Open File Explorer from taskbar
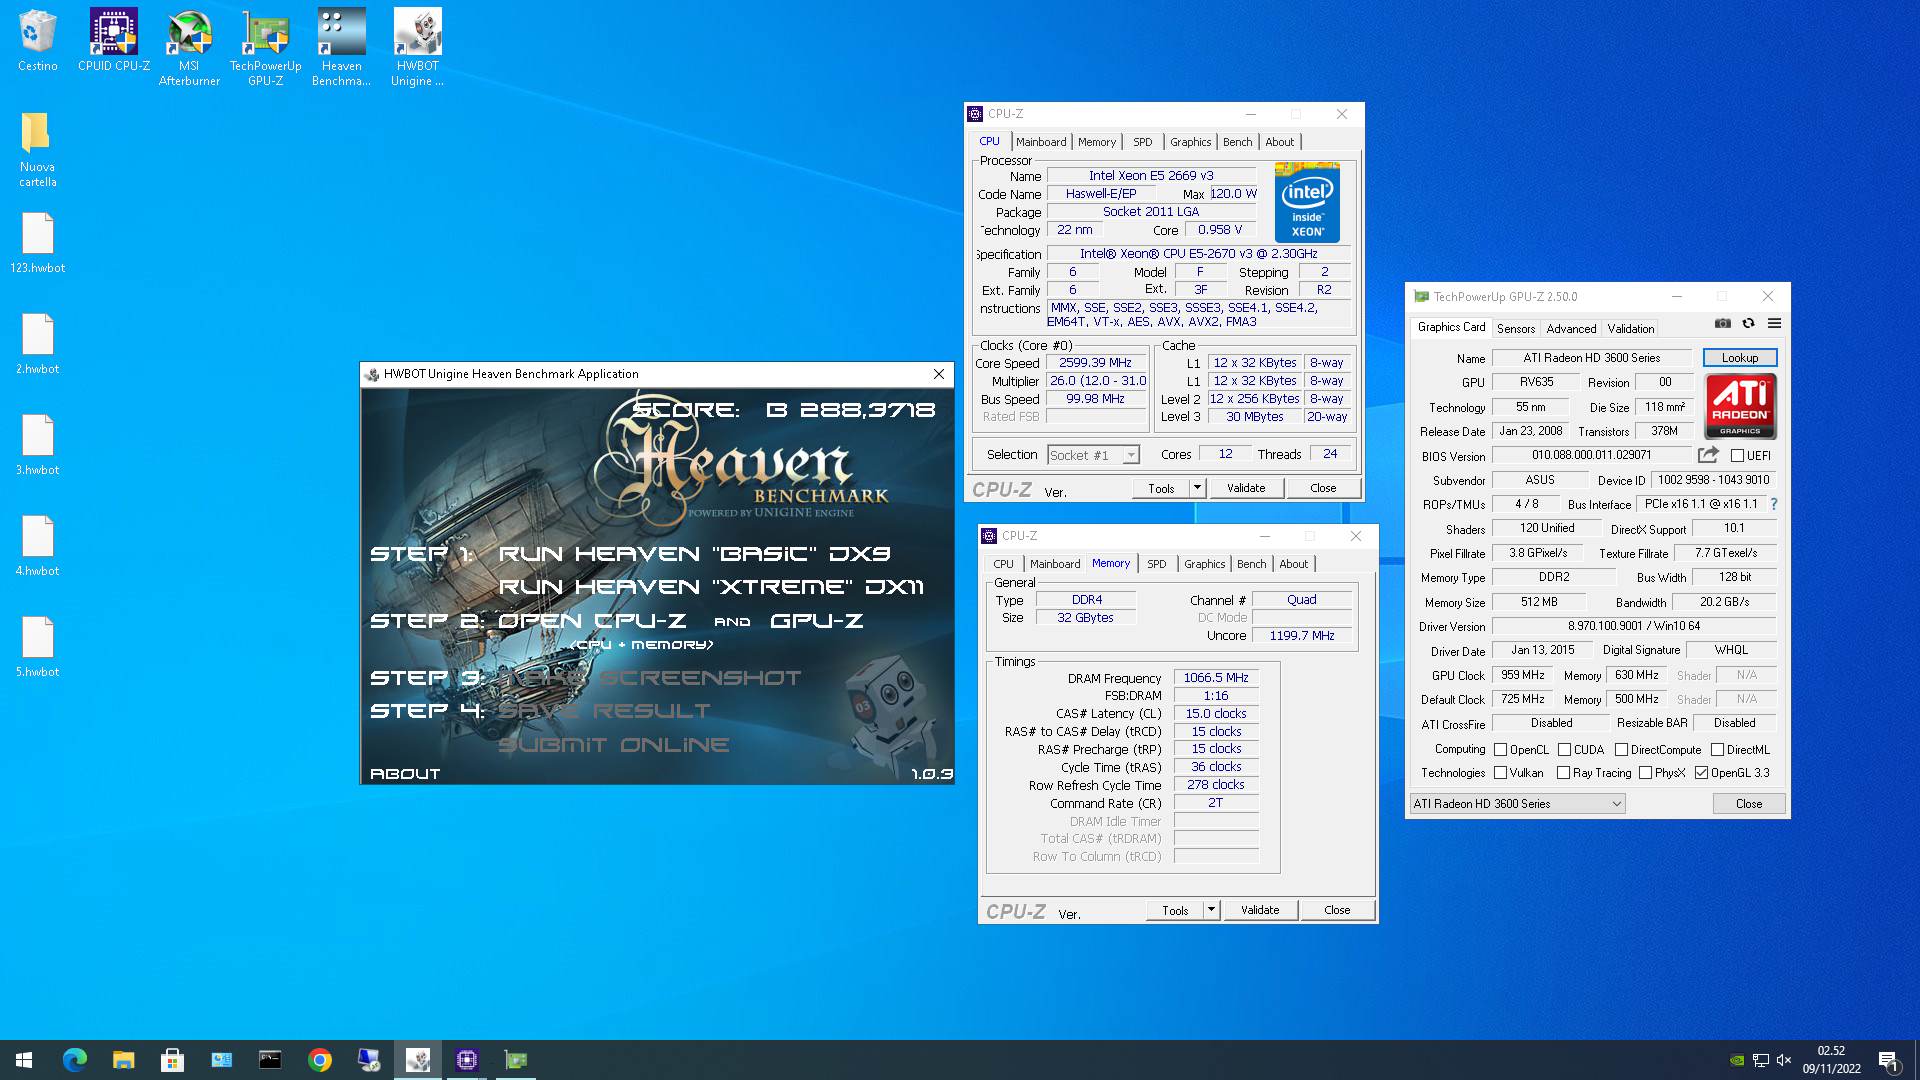This screenshot has width=1920, height=1080. [123, 1060]
